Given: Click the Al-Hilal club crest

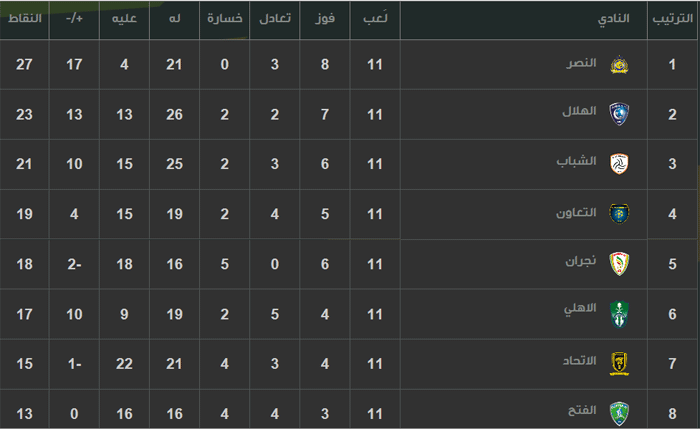Looking at the screenshot, I should click(619, 114).
